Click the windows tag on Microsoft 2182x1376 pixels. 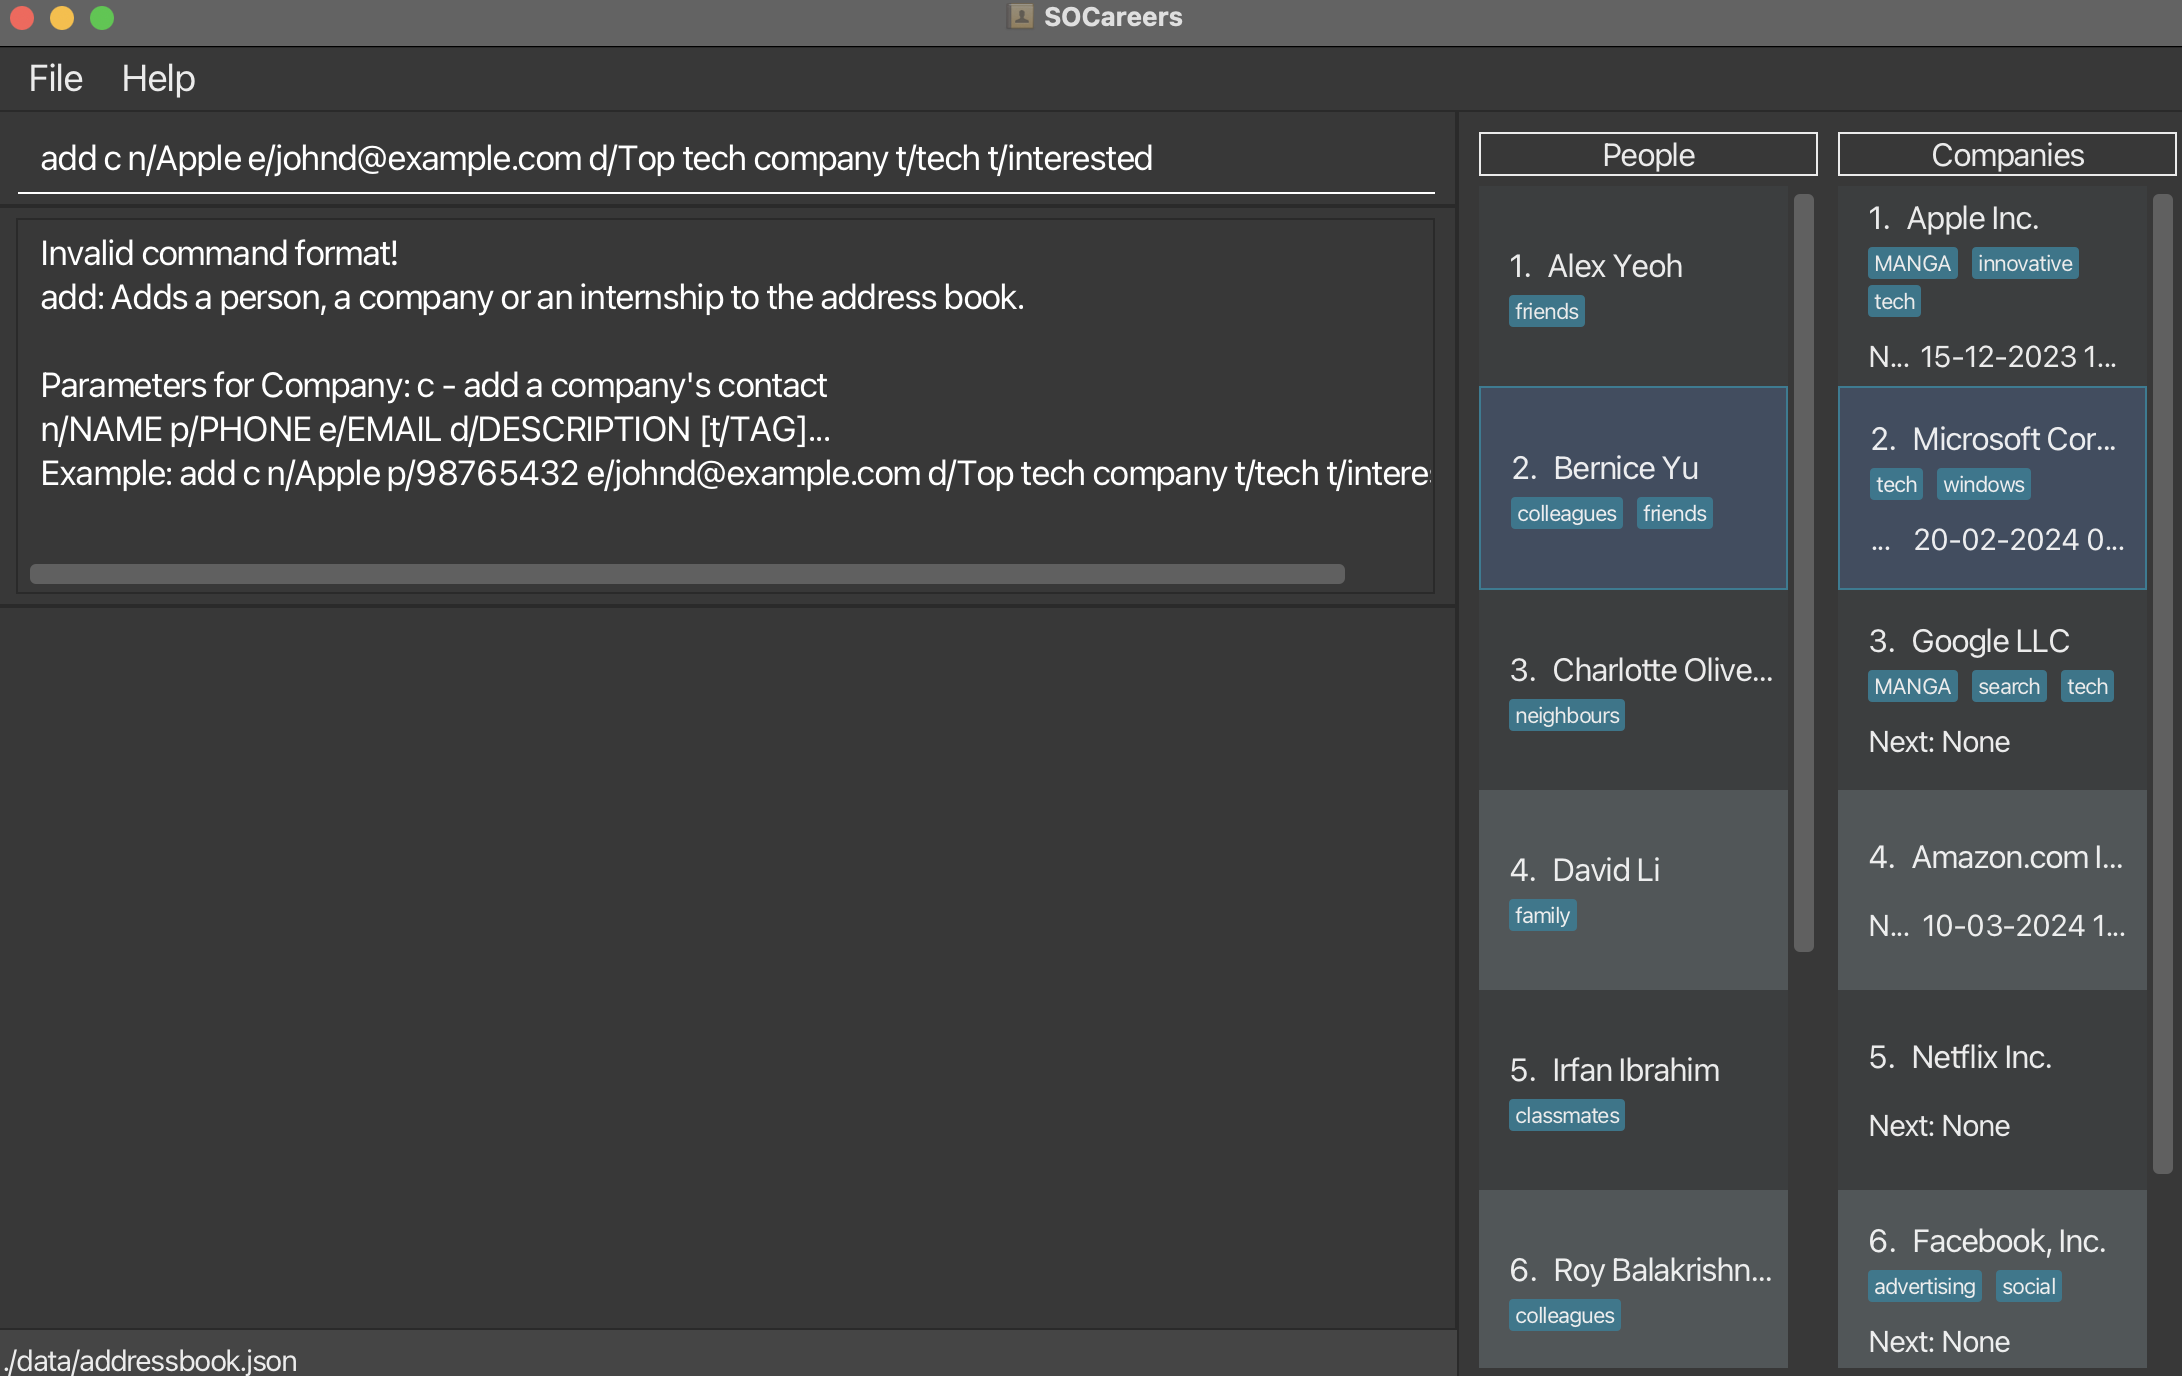coord(1983,484)
